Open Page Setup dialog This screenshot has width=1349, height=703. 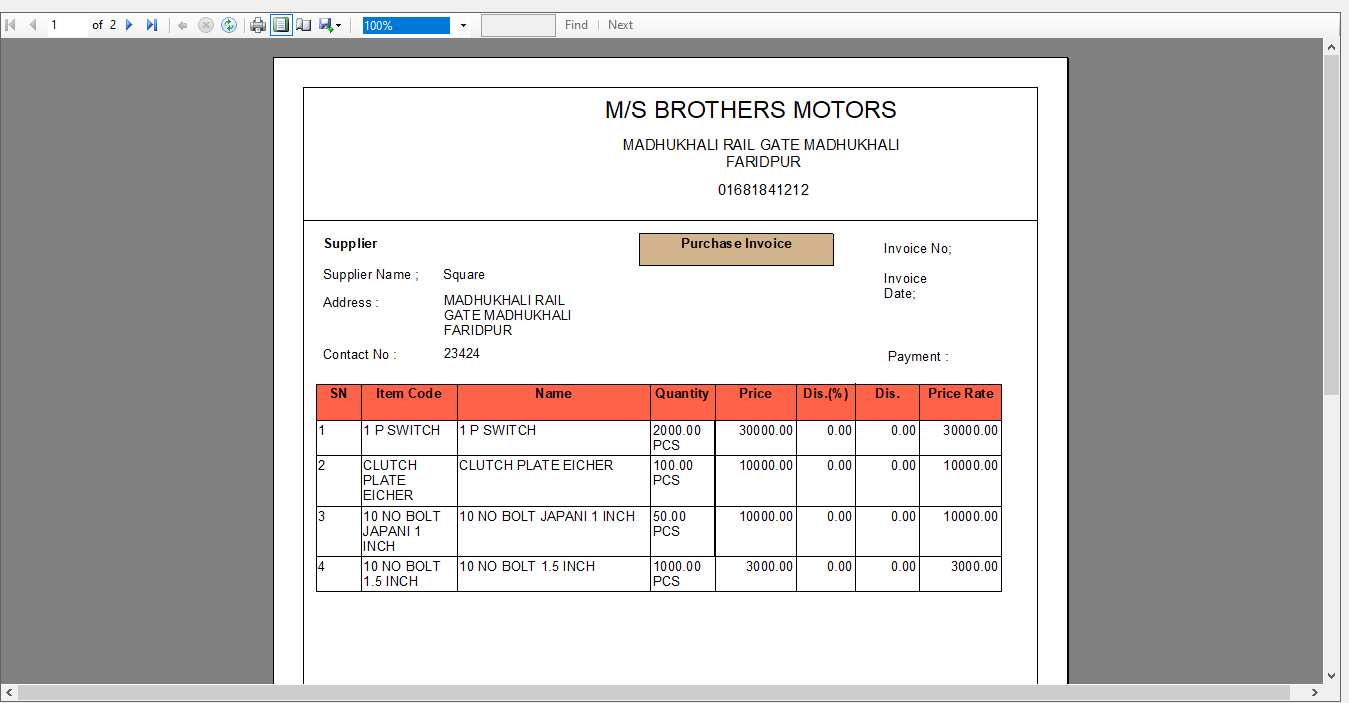[304, 25]
